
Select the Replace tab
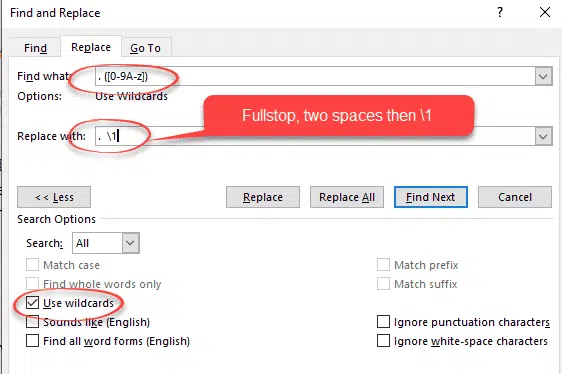click(x=91, y=47)
